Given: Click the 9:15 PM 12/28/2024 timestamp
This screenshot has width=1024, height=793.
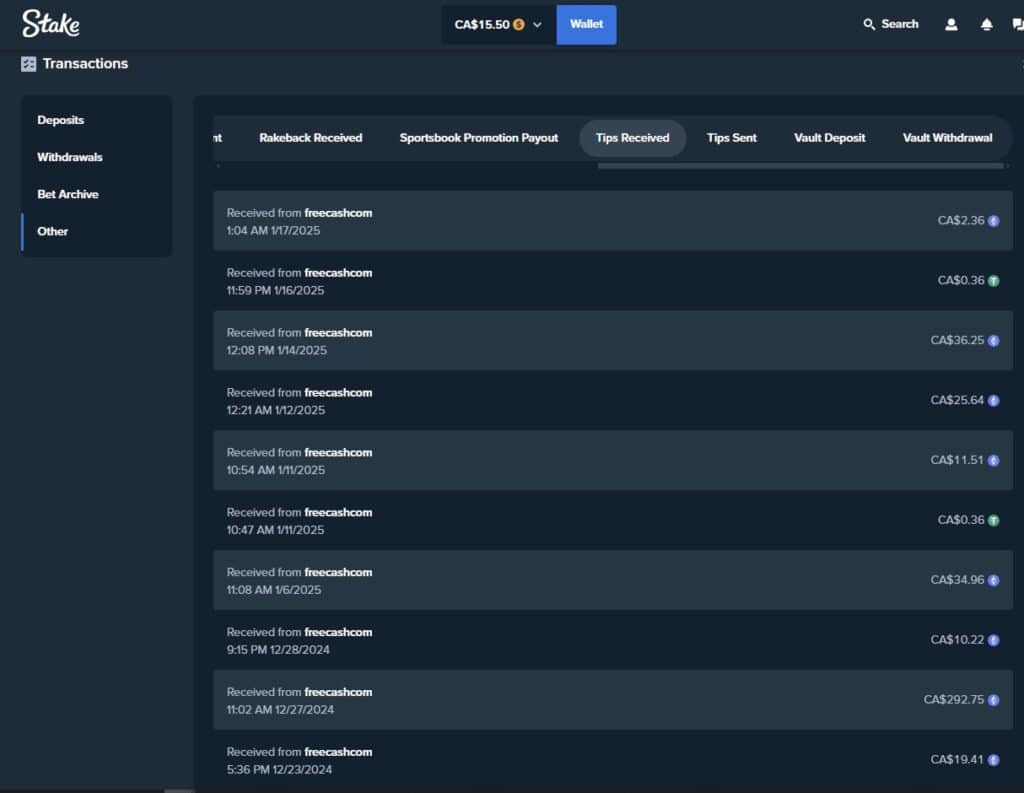Looking at the screenshot, I should click(x=278, y=650).
